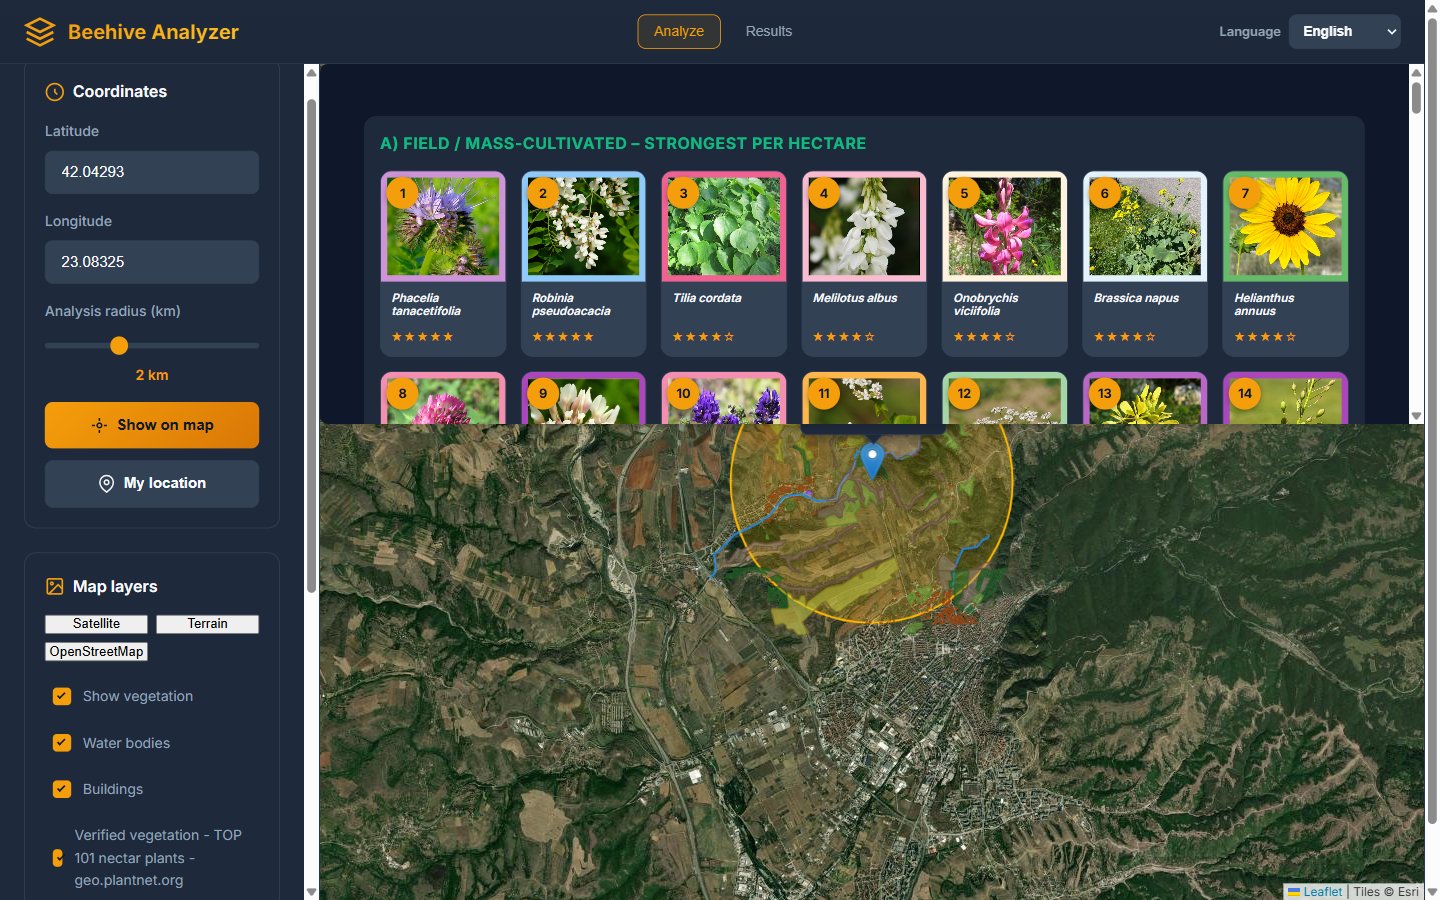Click the plant panel scrollbar up arrow

(1416, 72)
